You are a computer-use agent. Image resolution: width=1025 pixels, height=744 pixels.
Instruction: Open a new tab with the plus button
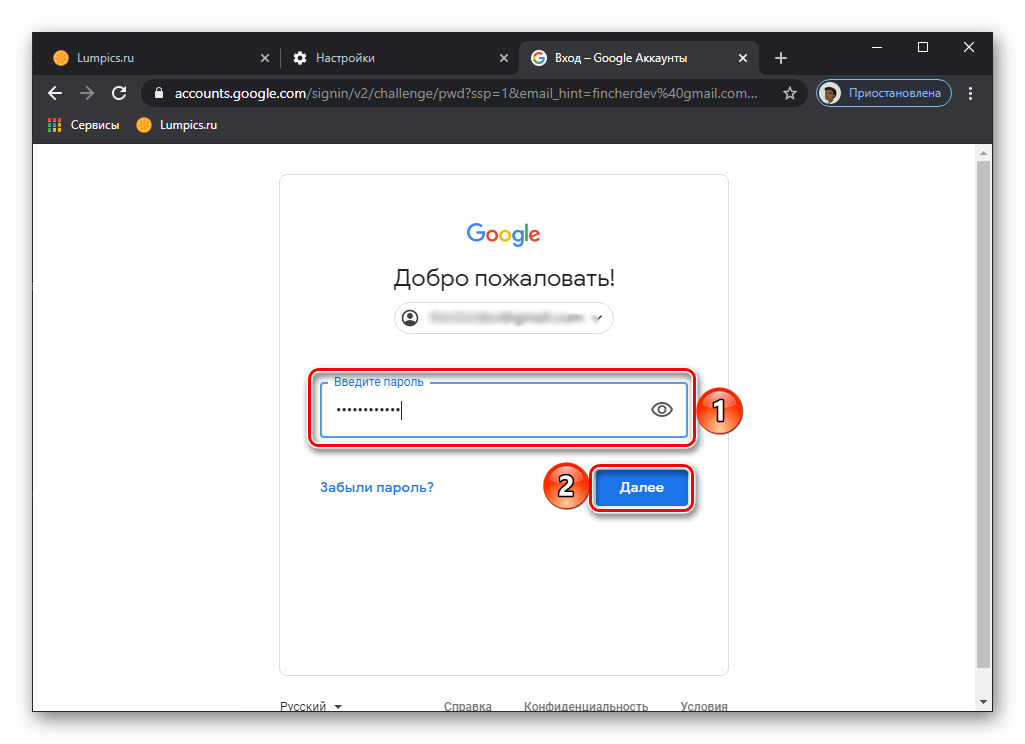click(x=781, y=58)
